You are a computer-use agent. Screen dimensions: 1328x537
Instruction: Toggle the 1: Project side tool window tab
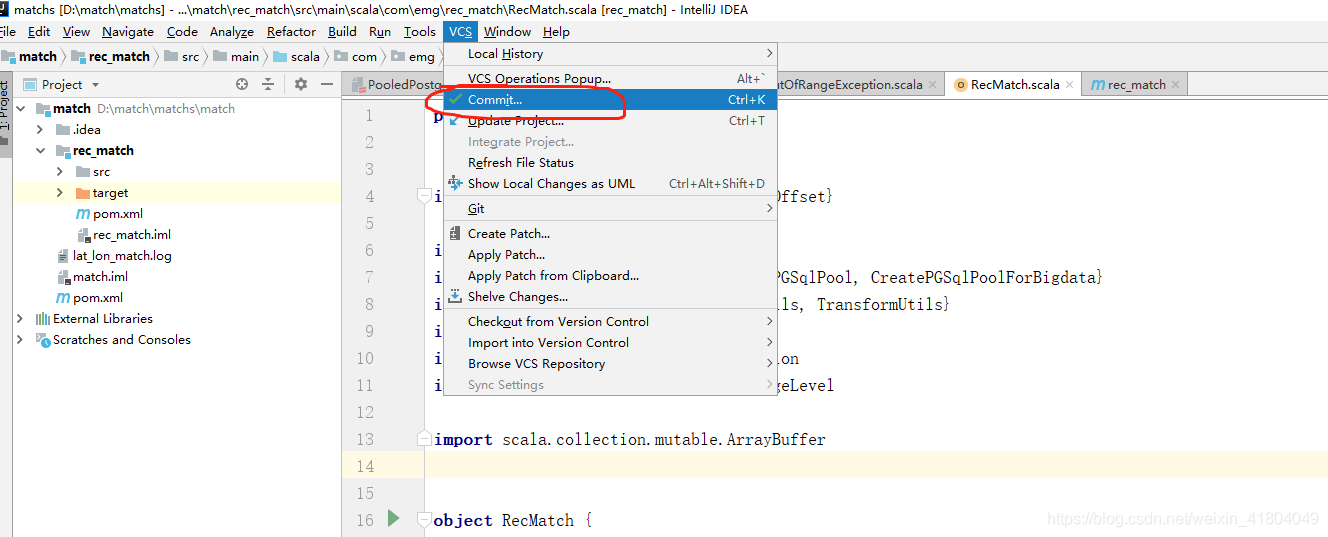click(x=5, y=106)
